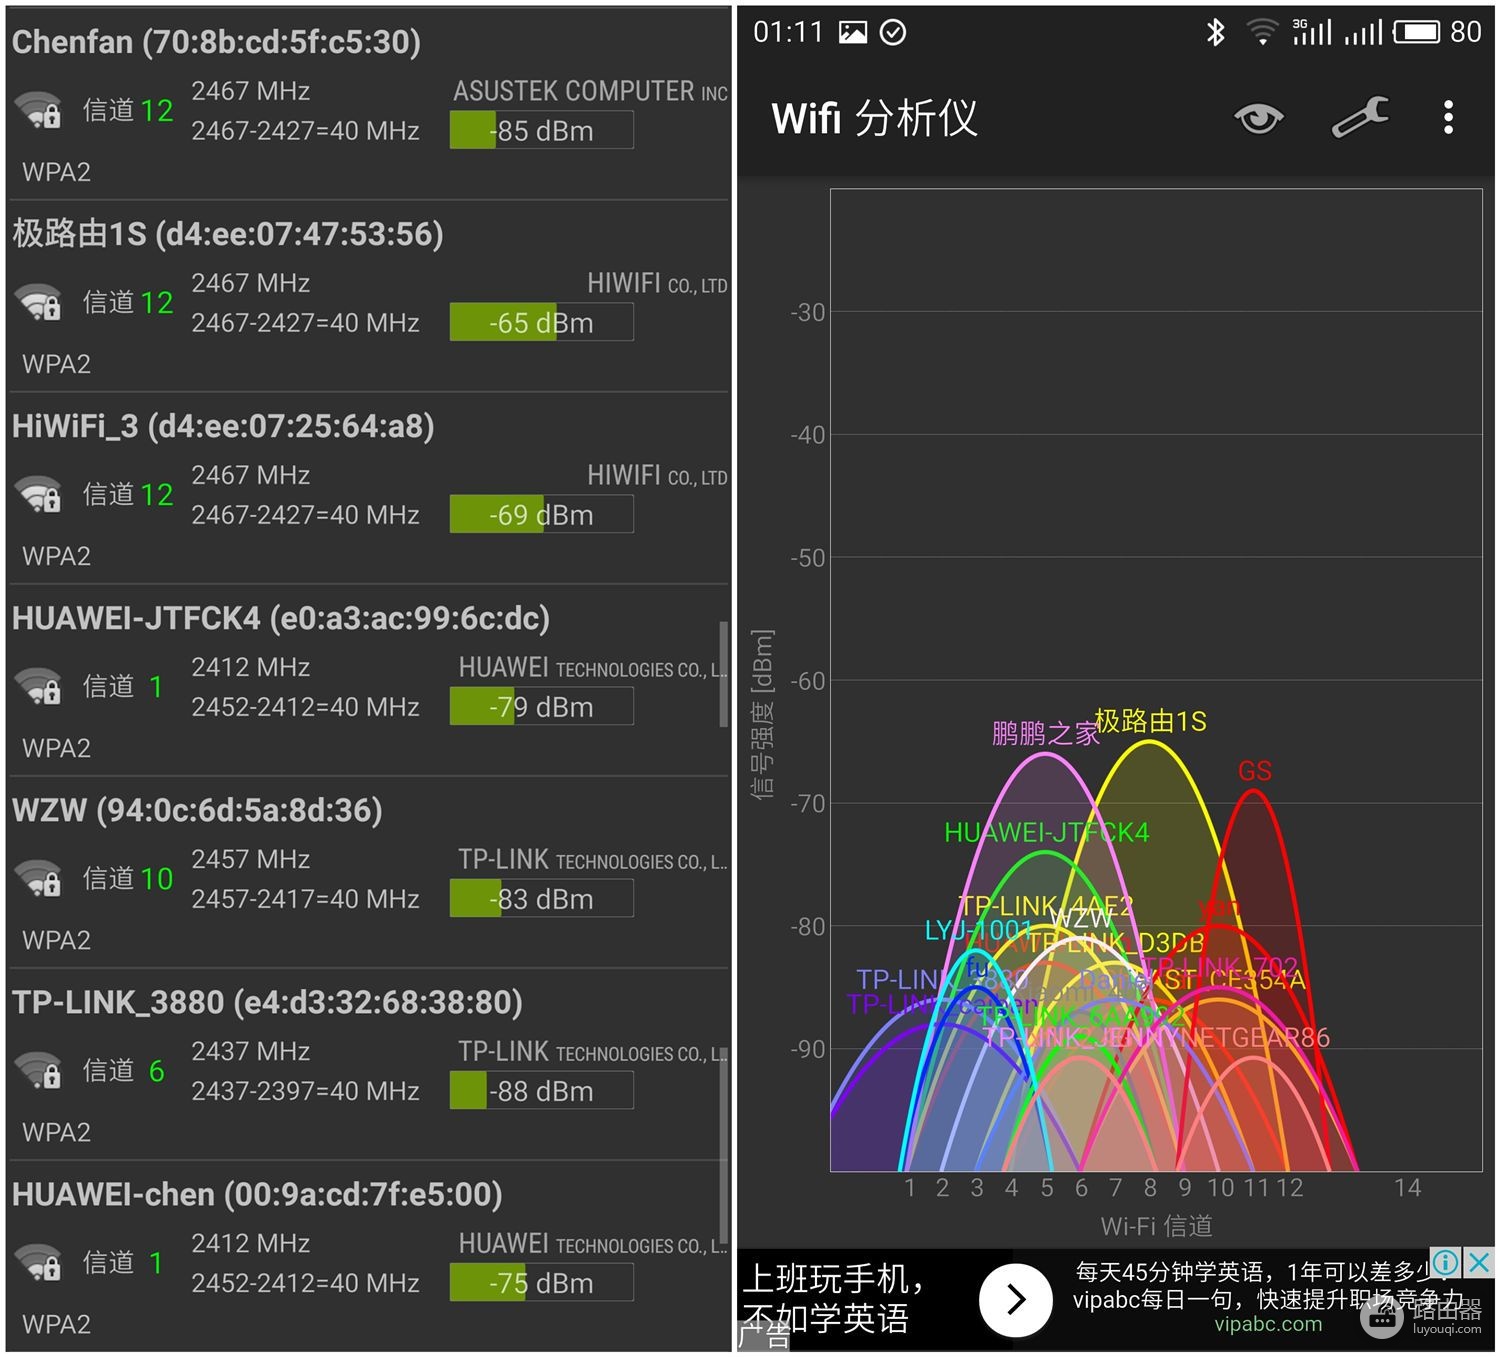The image size is (1500, 1357).
Task: Click the 鹏鹏之家 curve label on graph
Action: pos(1045,734)
